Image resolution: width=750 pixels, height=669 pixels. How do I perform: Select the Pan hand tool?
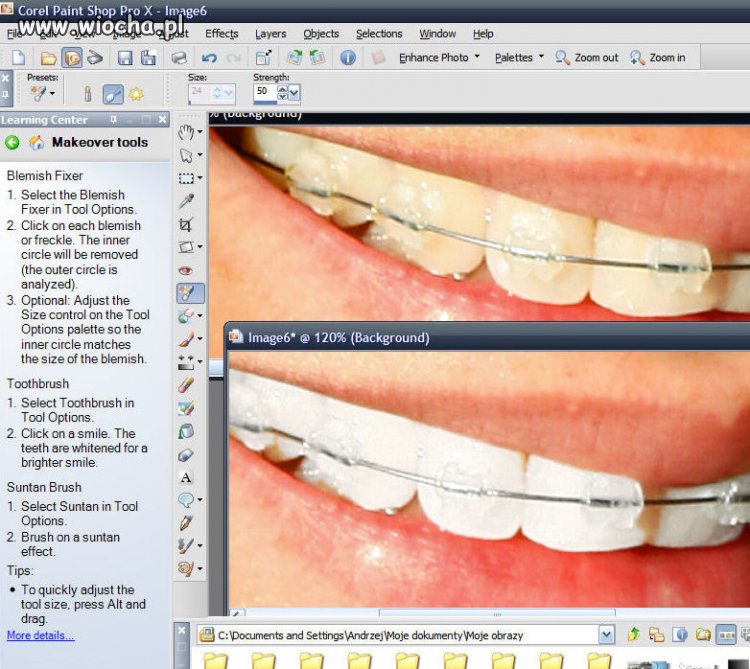click(186, 132)
